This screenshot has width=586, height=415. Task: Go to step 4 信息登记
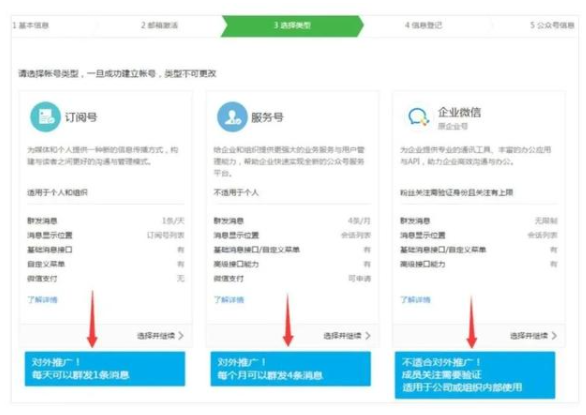click(x=423, y=25)
